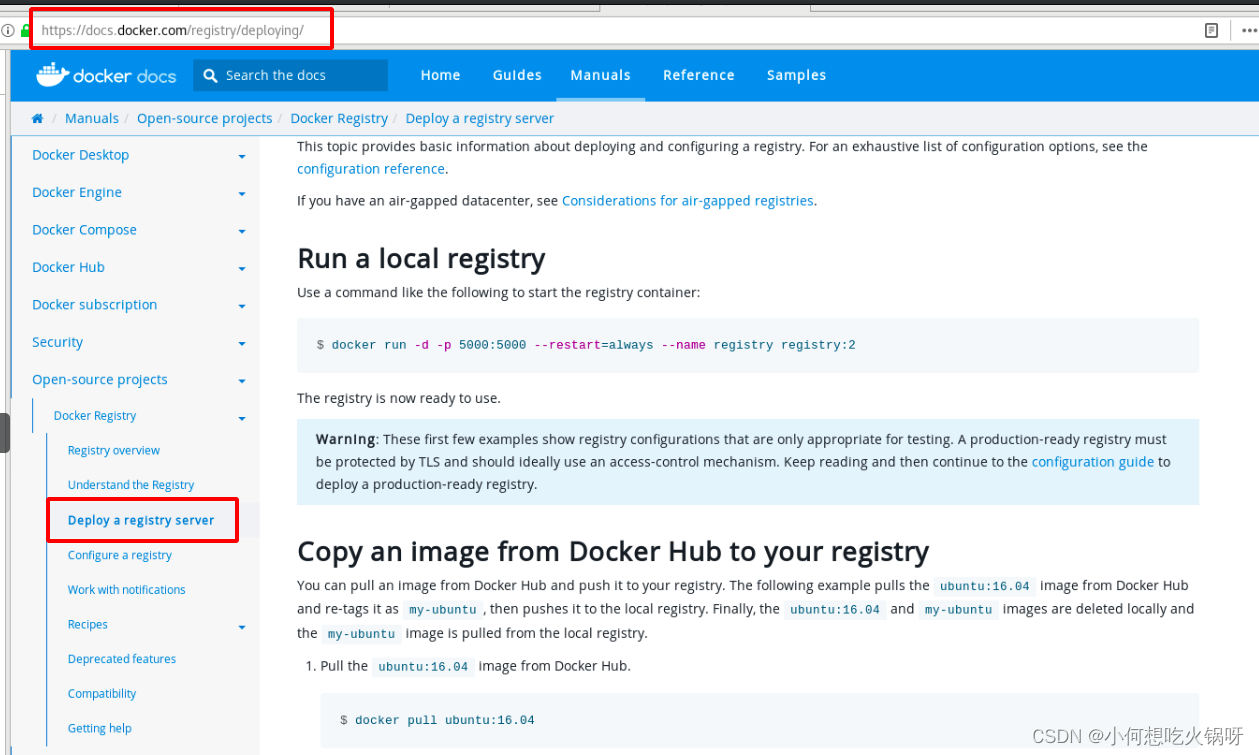The width and height of the screenshot is (1259, 755).
Task: Open Recipes in the sidebar
Action: tap(88, 625)
